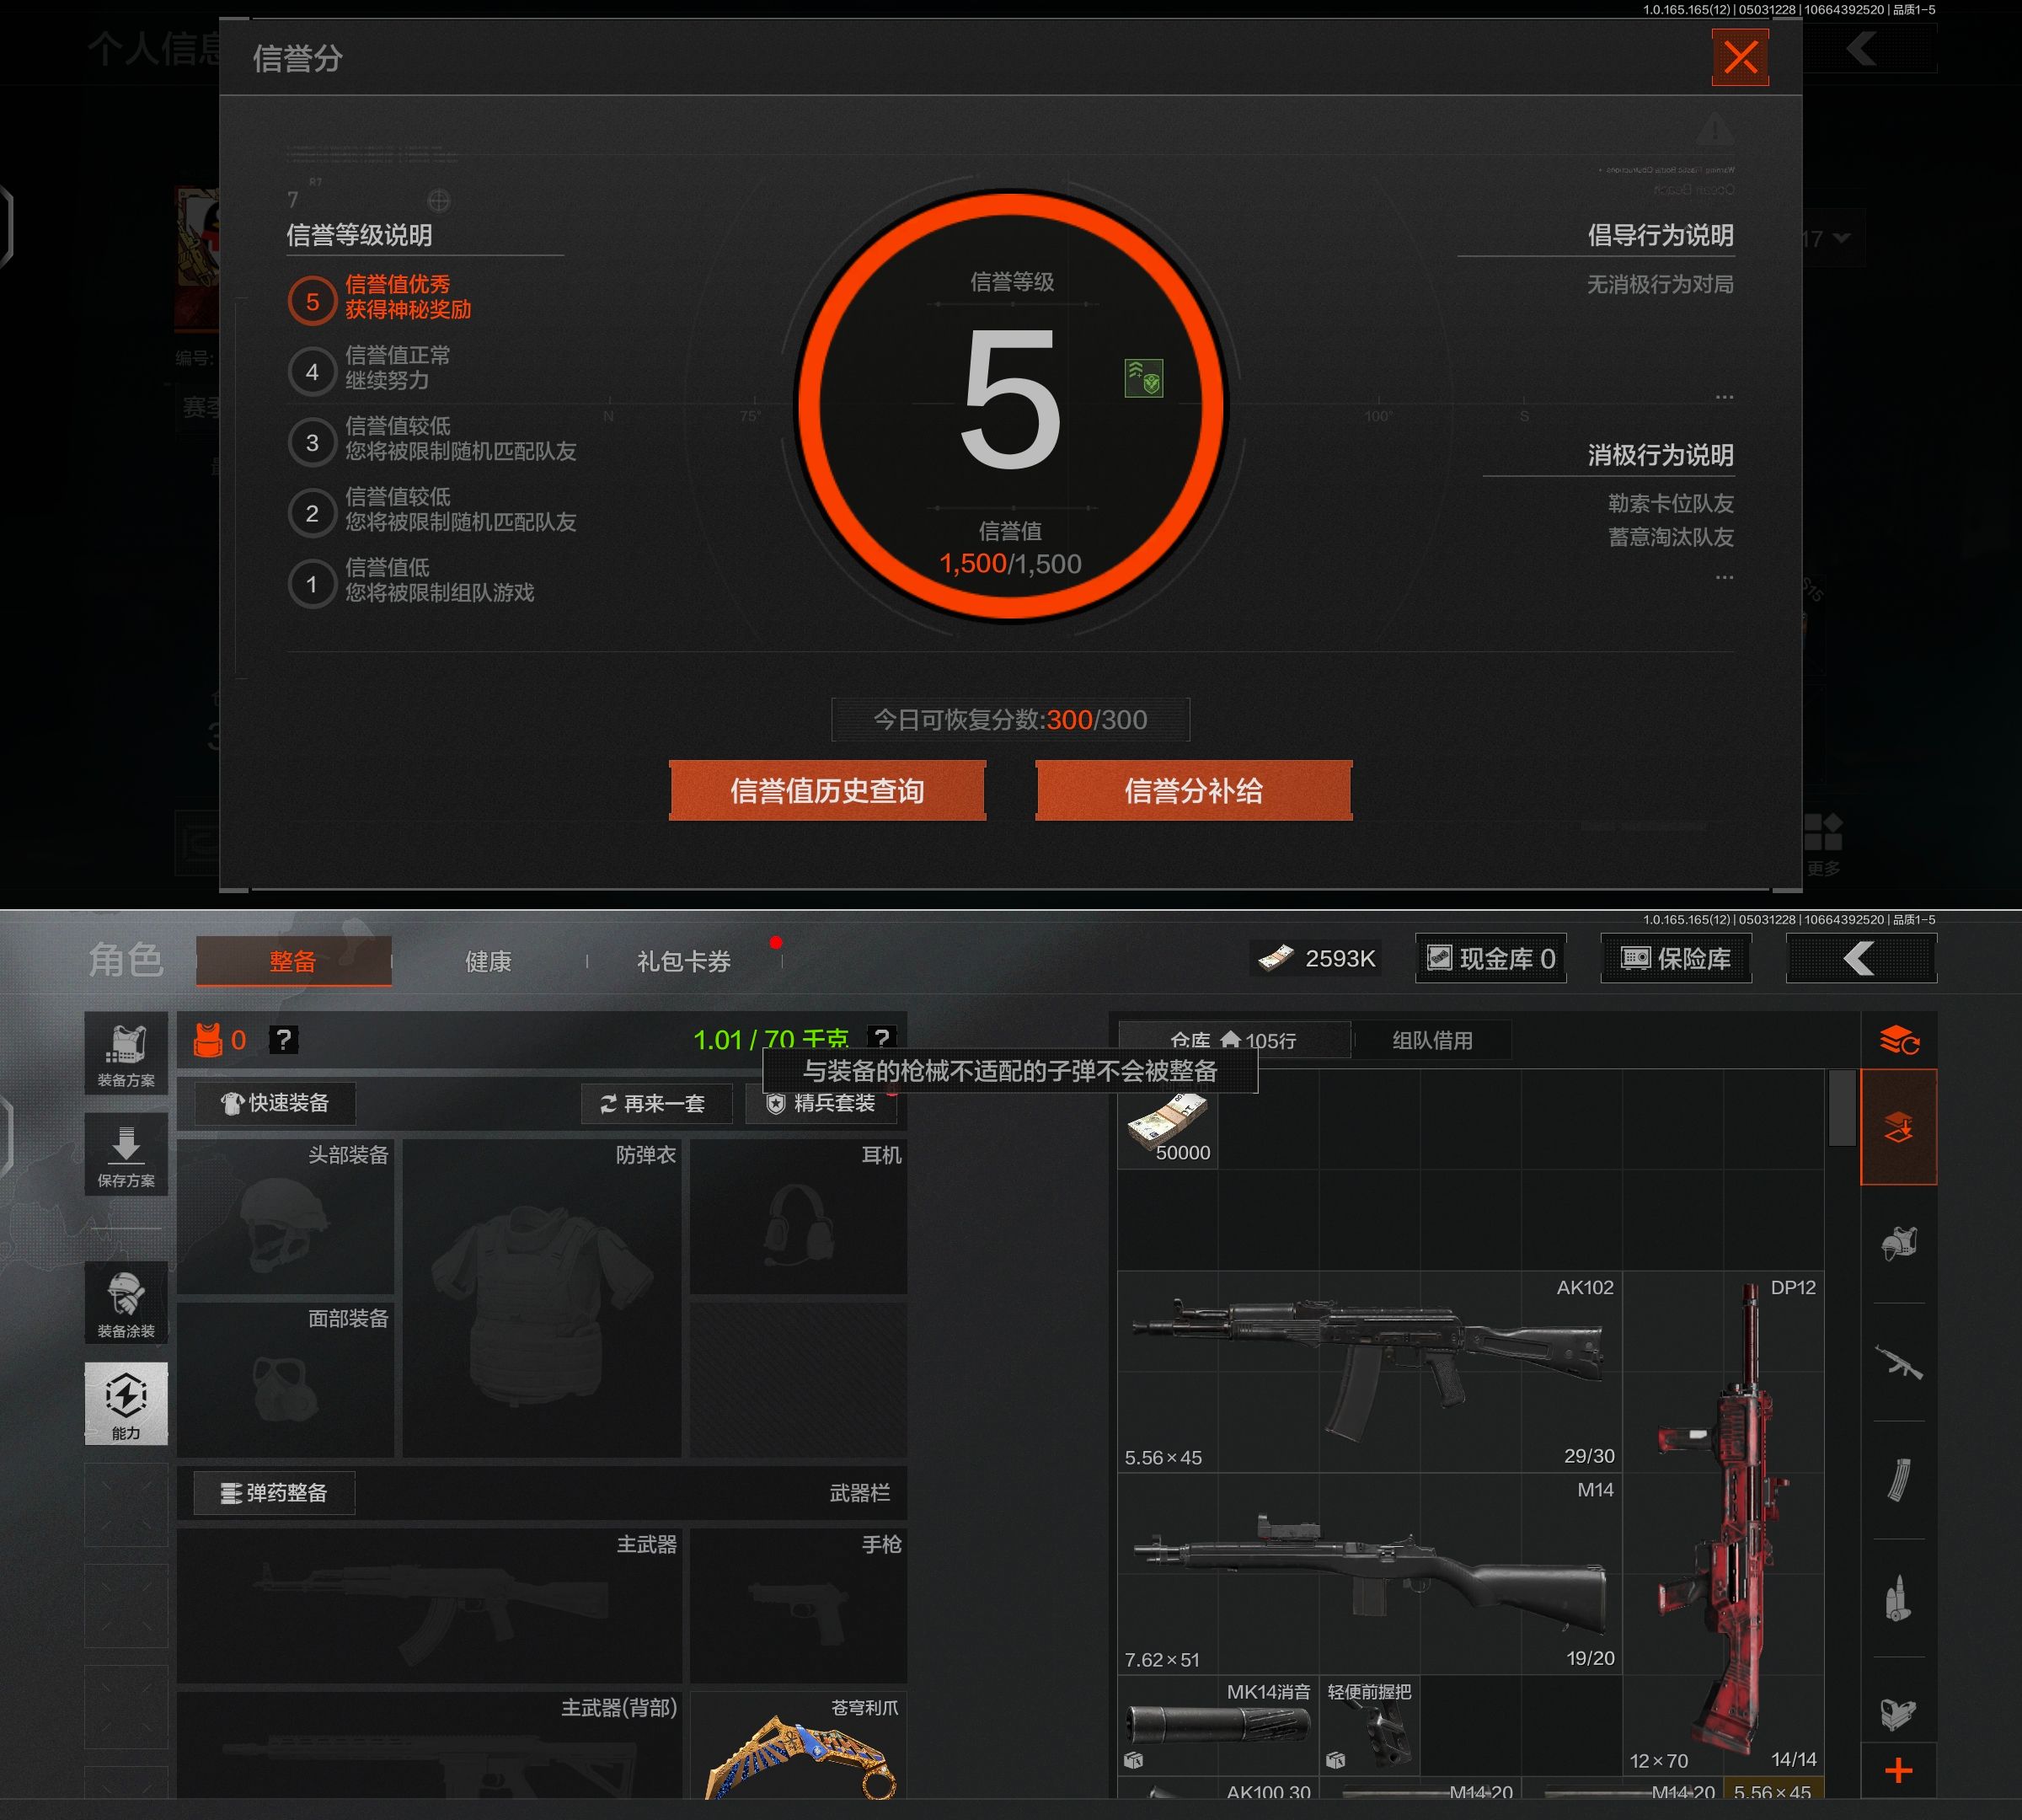This screenshot has height=1820, width=2022.
Task: Expand more under 倡导行为说明
Action: click(x=1724, y=397)
